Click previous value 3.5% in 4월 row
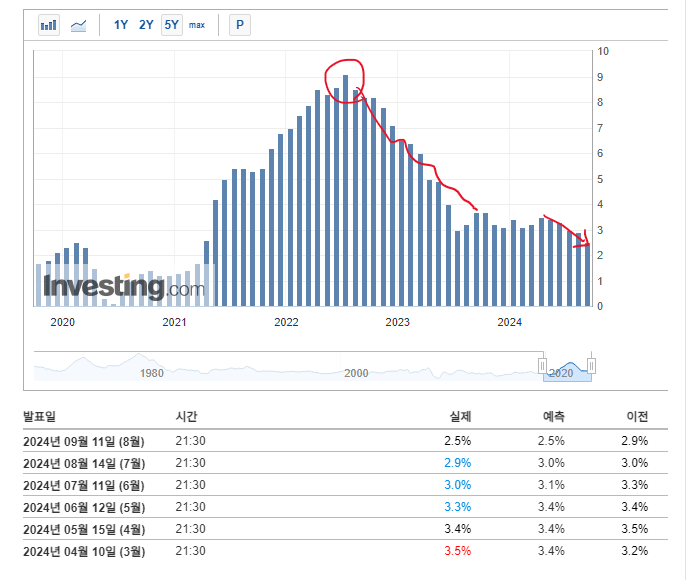The image size is (695, 580). click(635, 529)
